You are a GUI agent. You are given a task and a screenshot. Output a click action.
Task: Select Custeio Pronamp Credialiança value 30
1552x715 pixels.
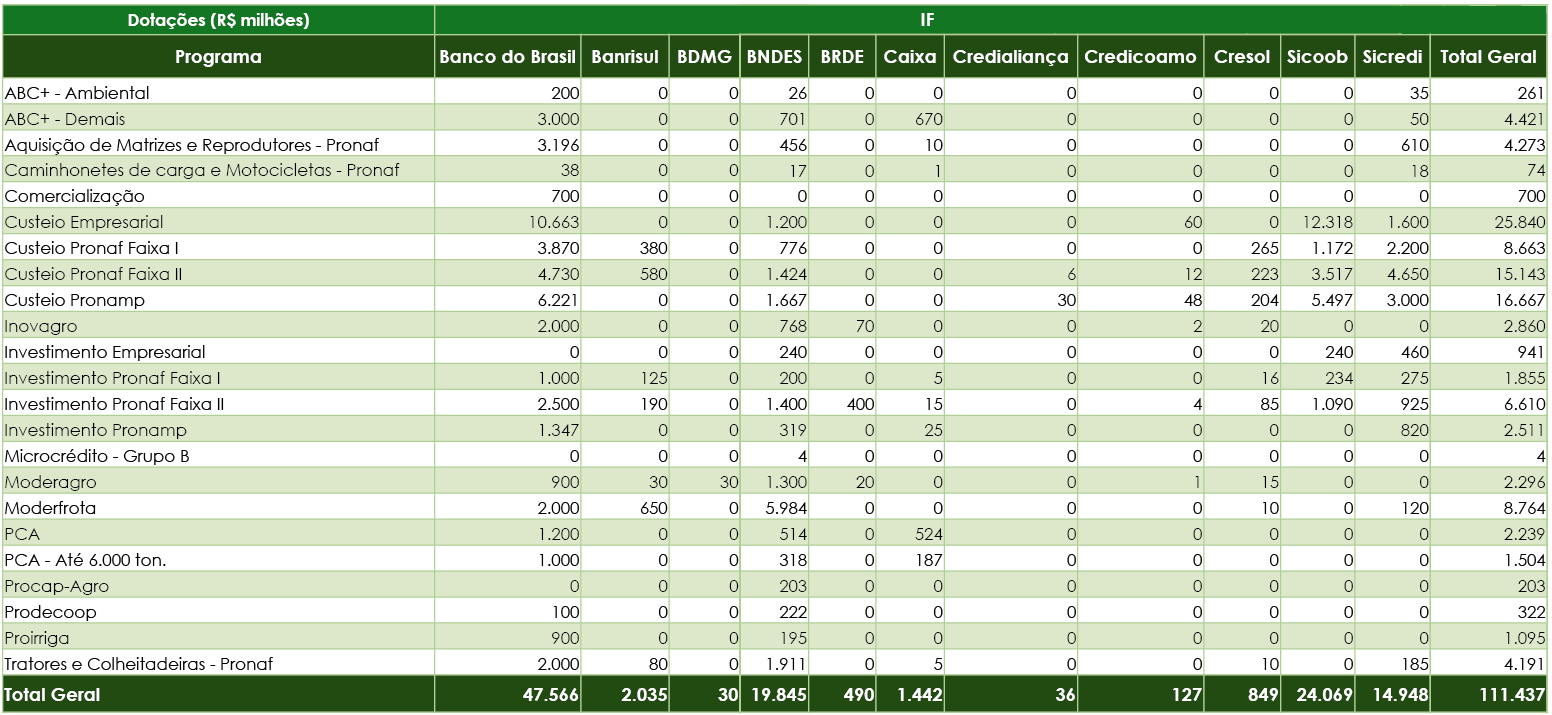point(1011,300)
